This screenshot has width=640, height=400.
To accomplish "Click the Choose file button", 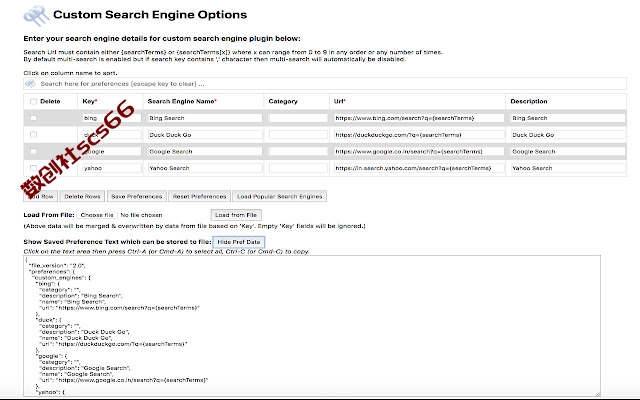I will 97,215.
